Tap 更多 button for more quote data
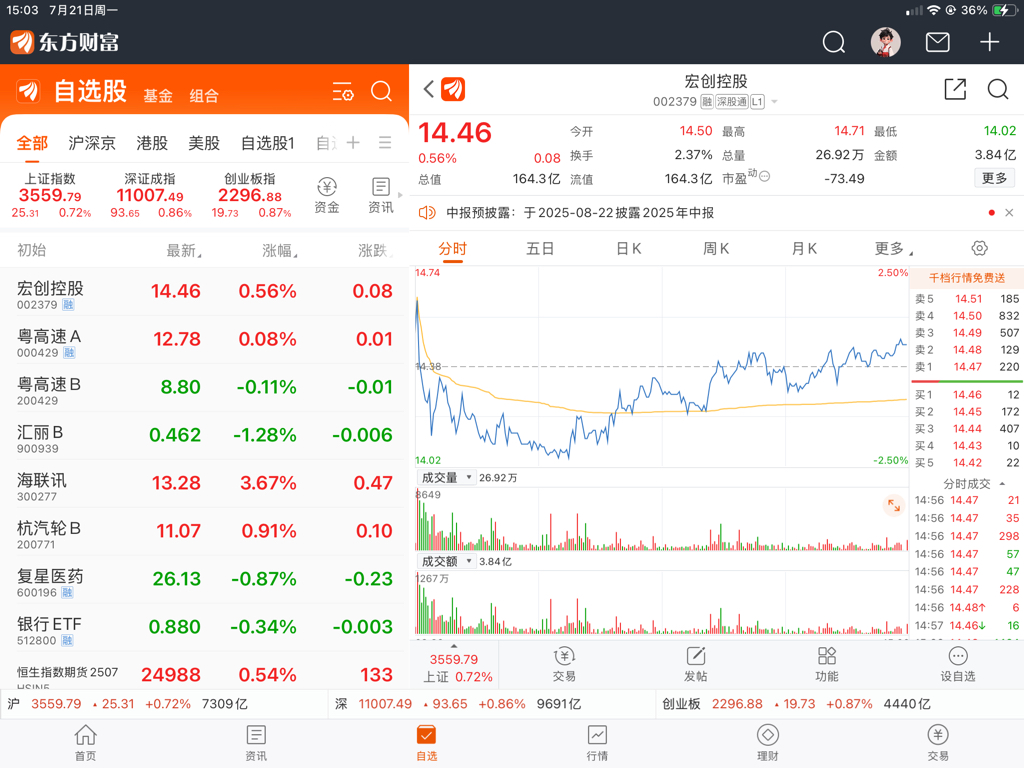 (x=994, y=178)
